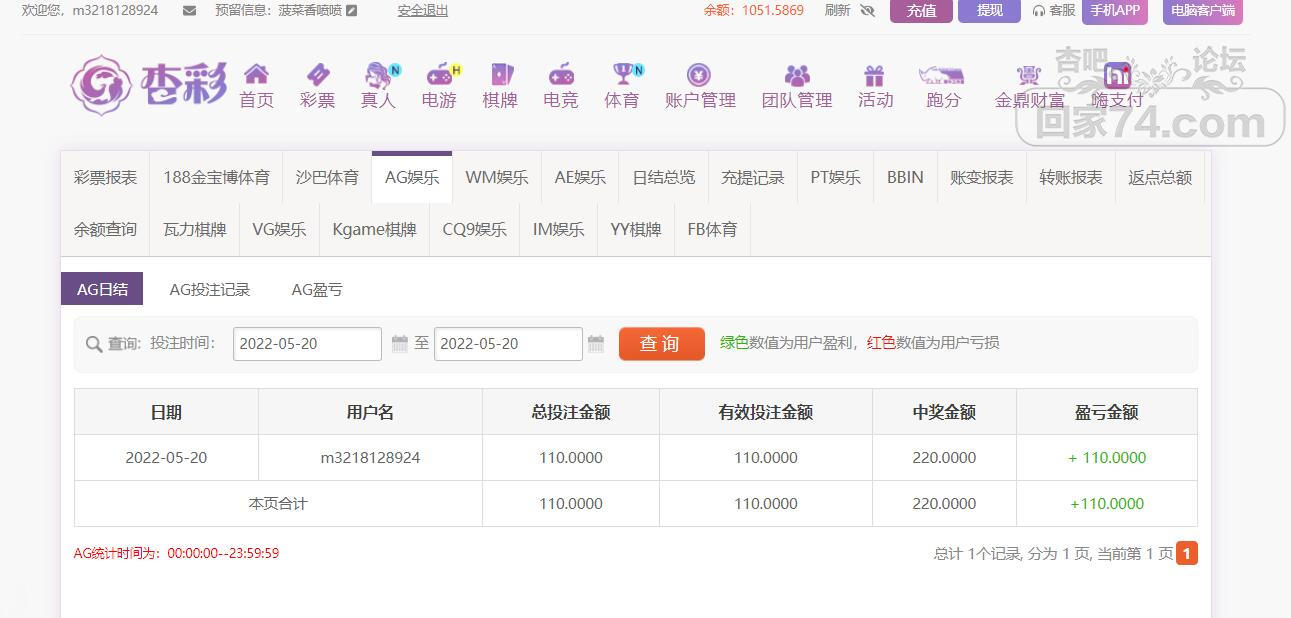
Task: Open the lottery 彩票 icon
Action: 317,75
